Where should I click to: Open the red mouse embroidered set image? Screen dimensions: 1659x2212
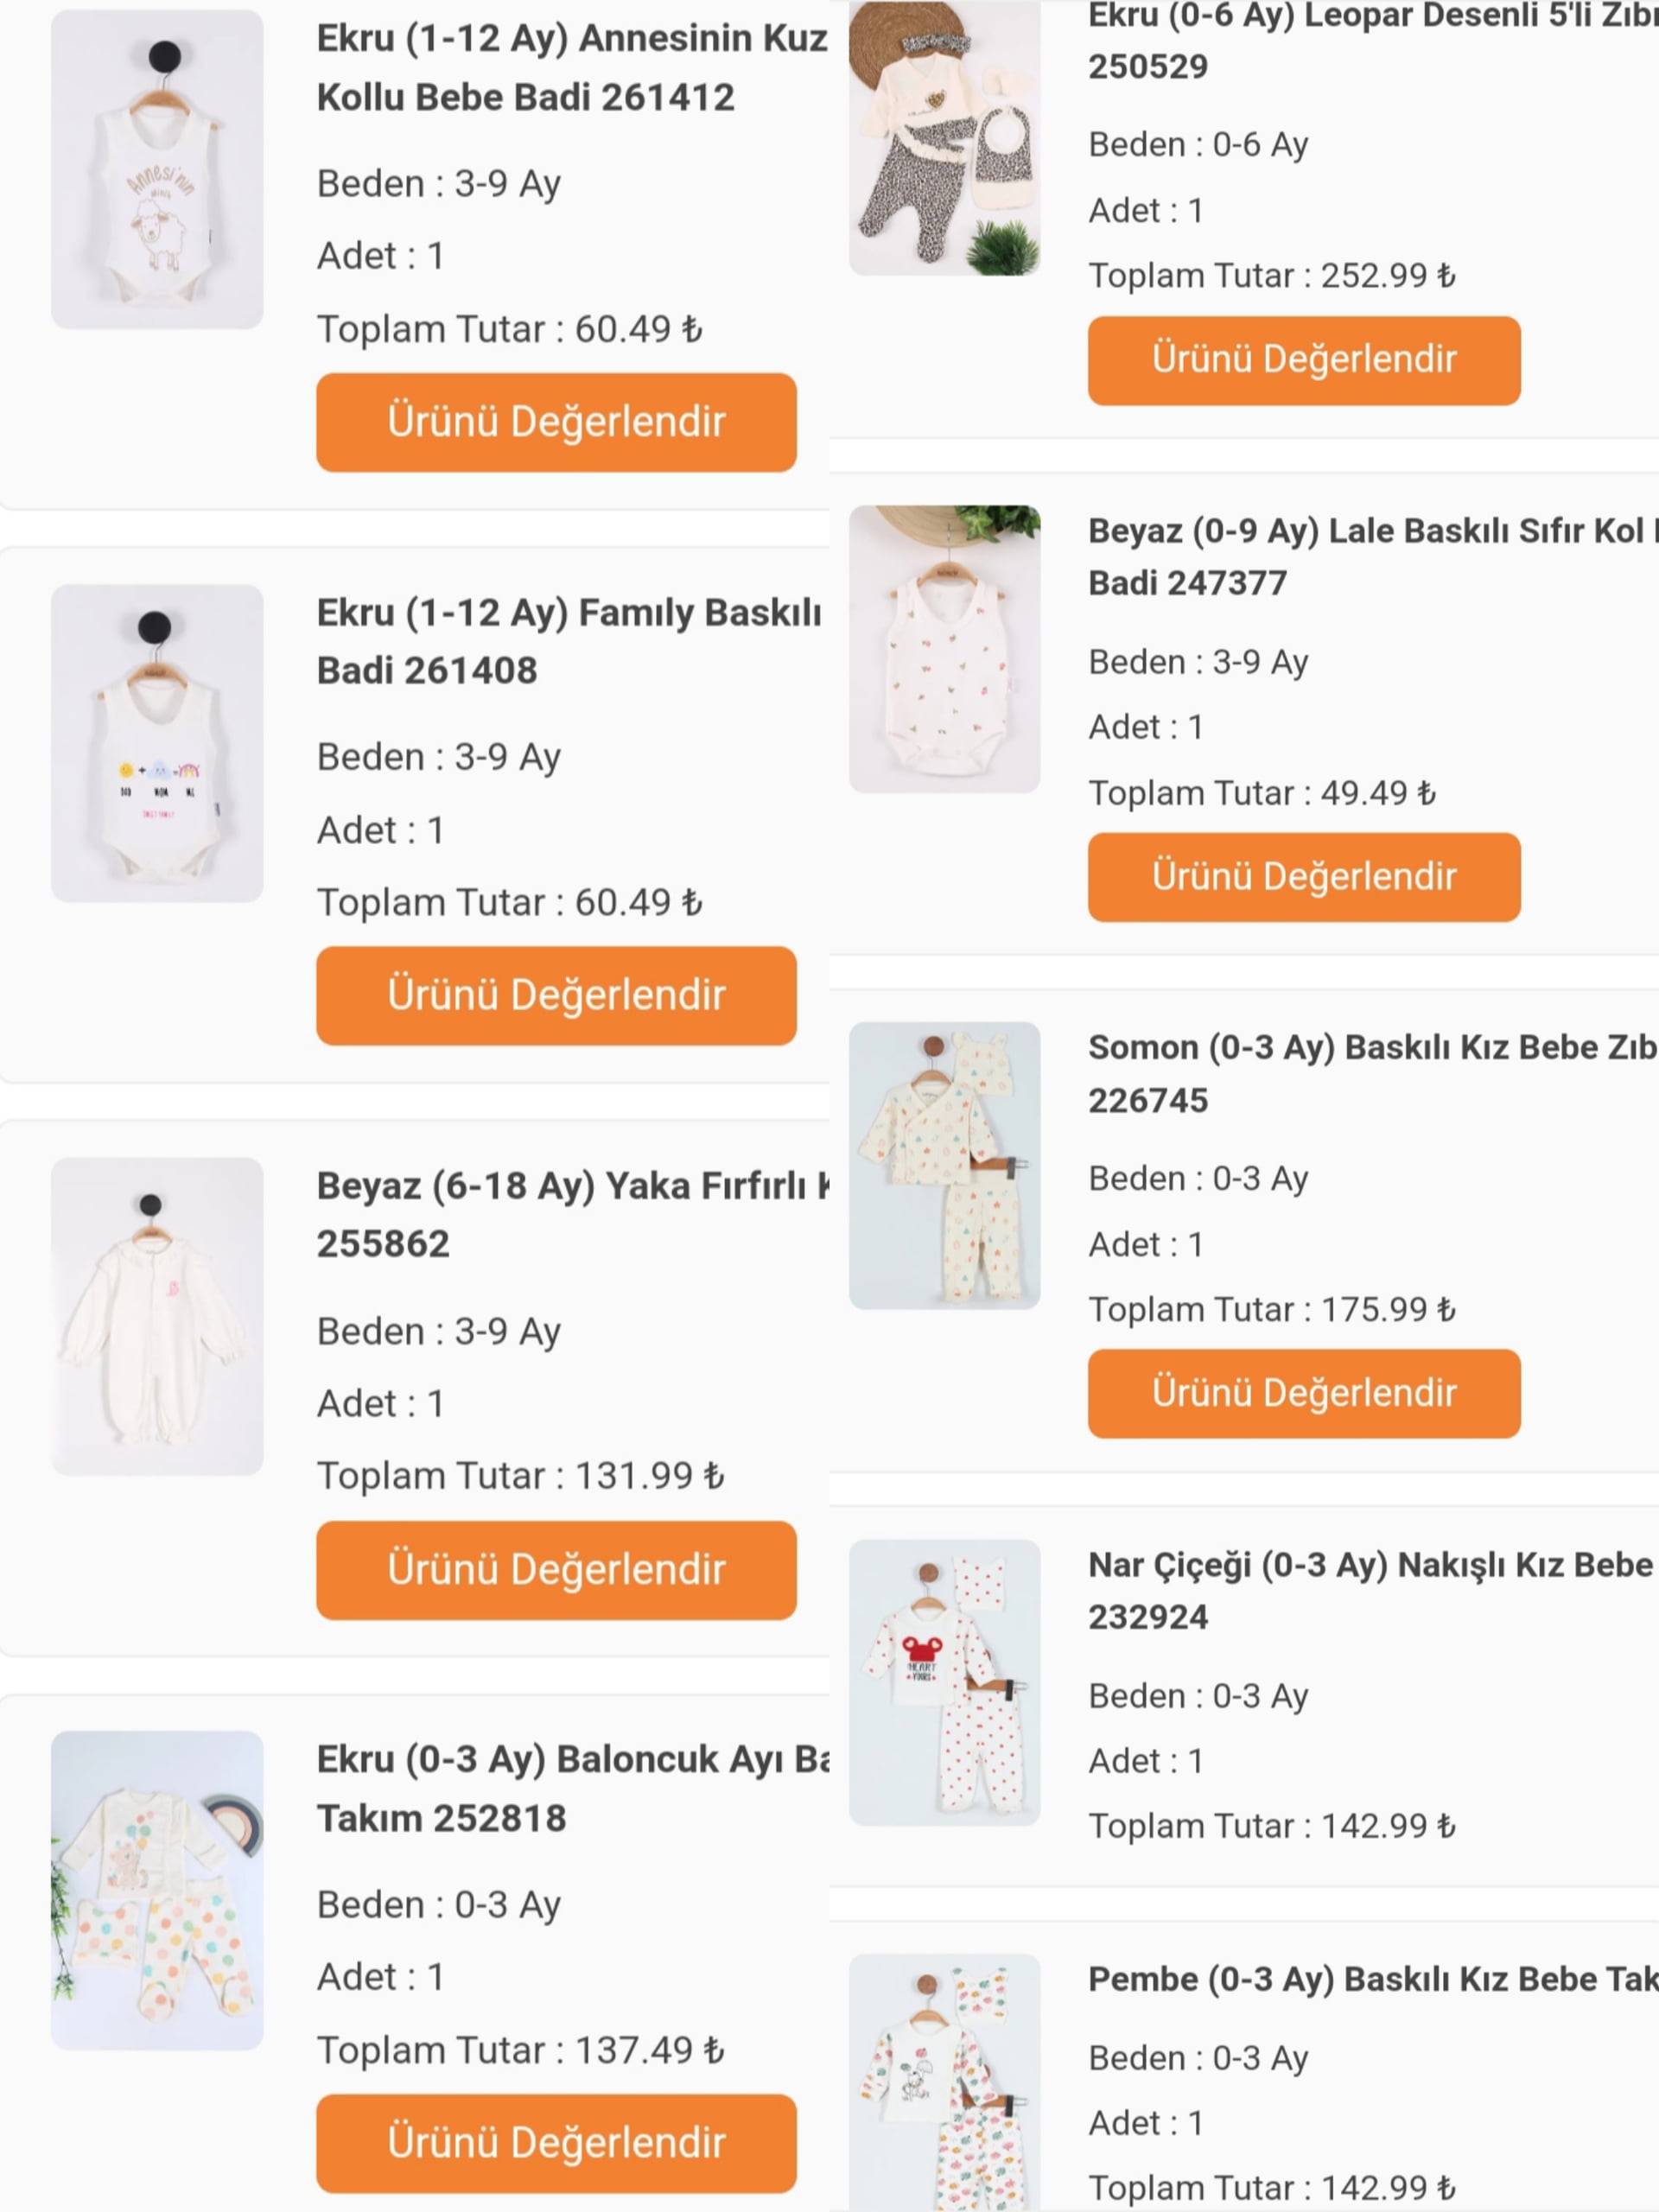coord(944,1682)
